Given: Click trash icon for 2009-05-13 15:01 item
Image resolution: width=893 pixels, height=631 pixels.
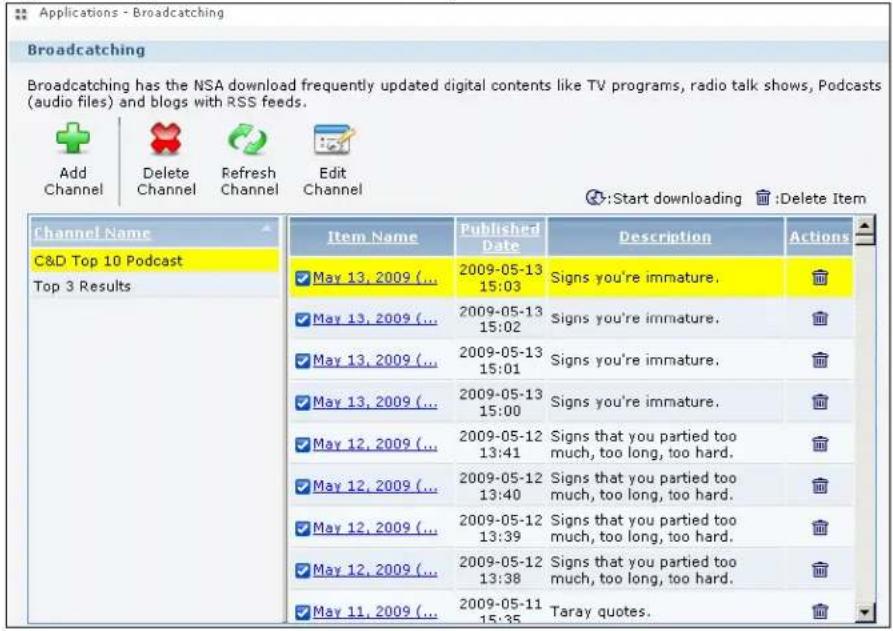Looking at the screenshot, I should (x=820, y=360).
